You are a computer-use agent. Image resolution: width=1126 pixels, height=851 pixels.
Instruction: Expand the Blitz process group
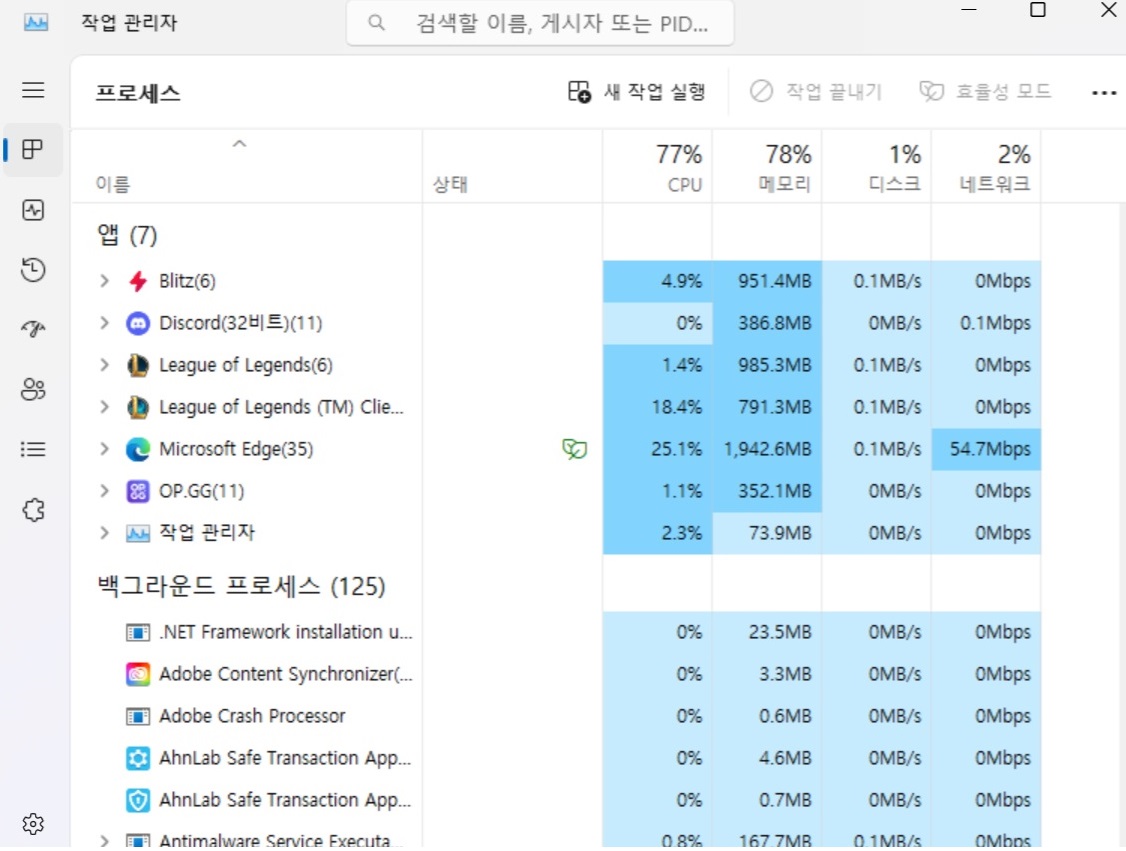[104, 281]
